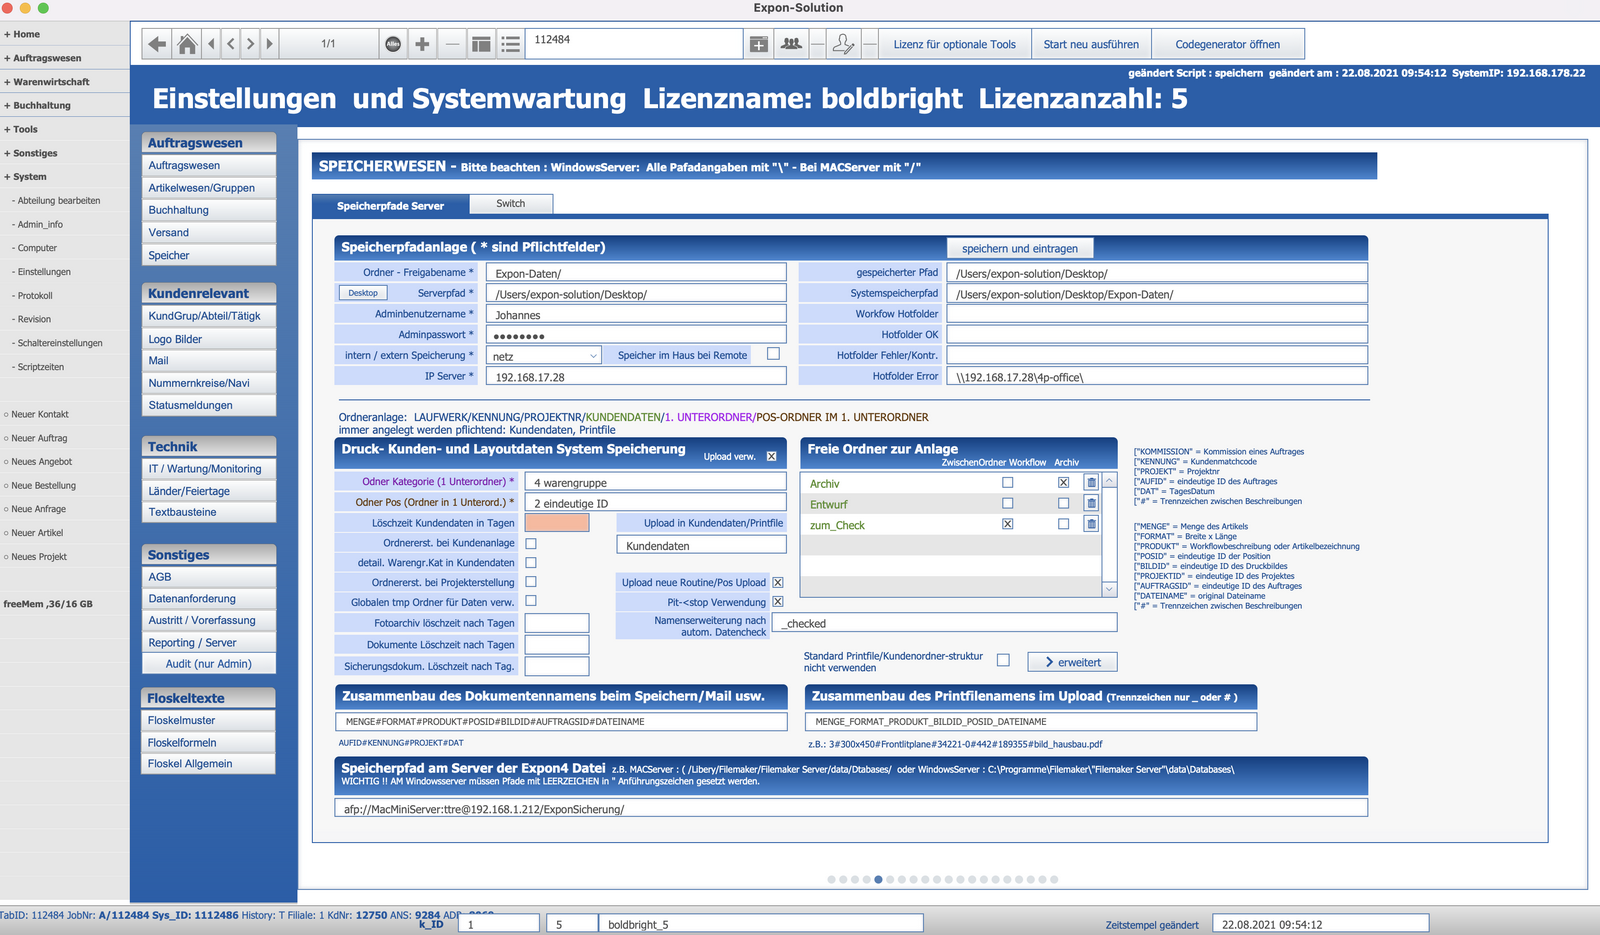Image resolution: width=1600 pixels, height=935 pixels.
Task: Click the plus new record icon
Action: 422,44
